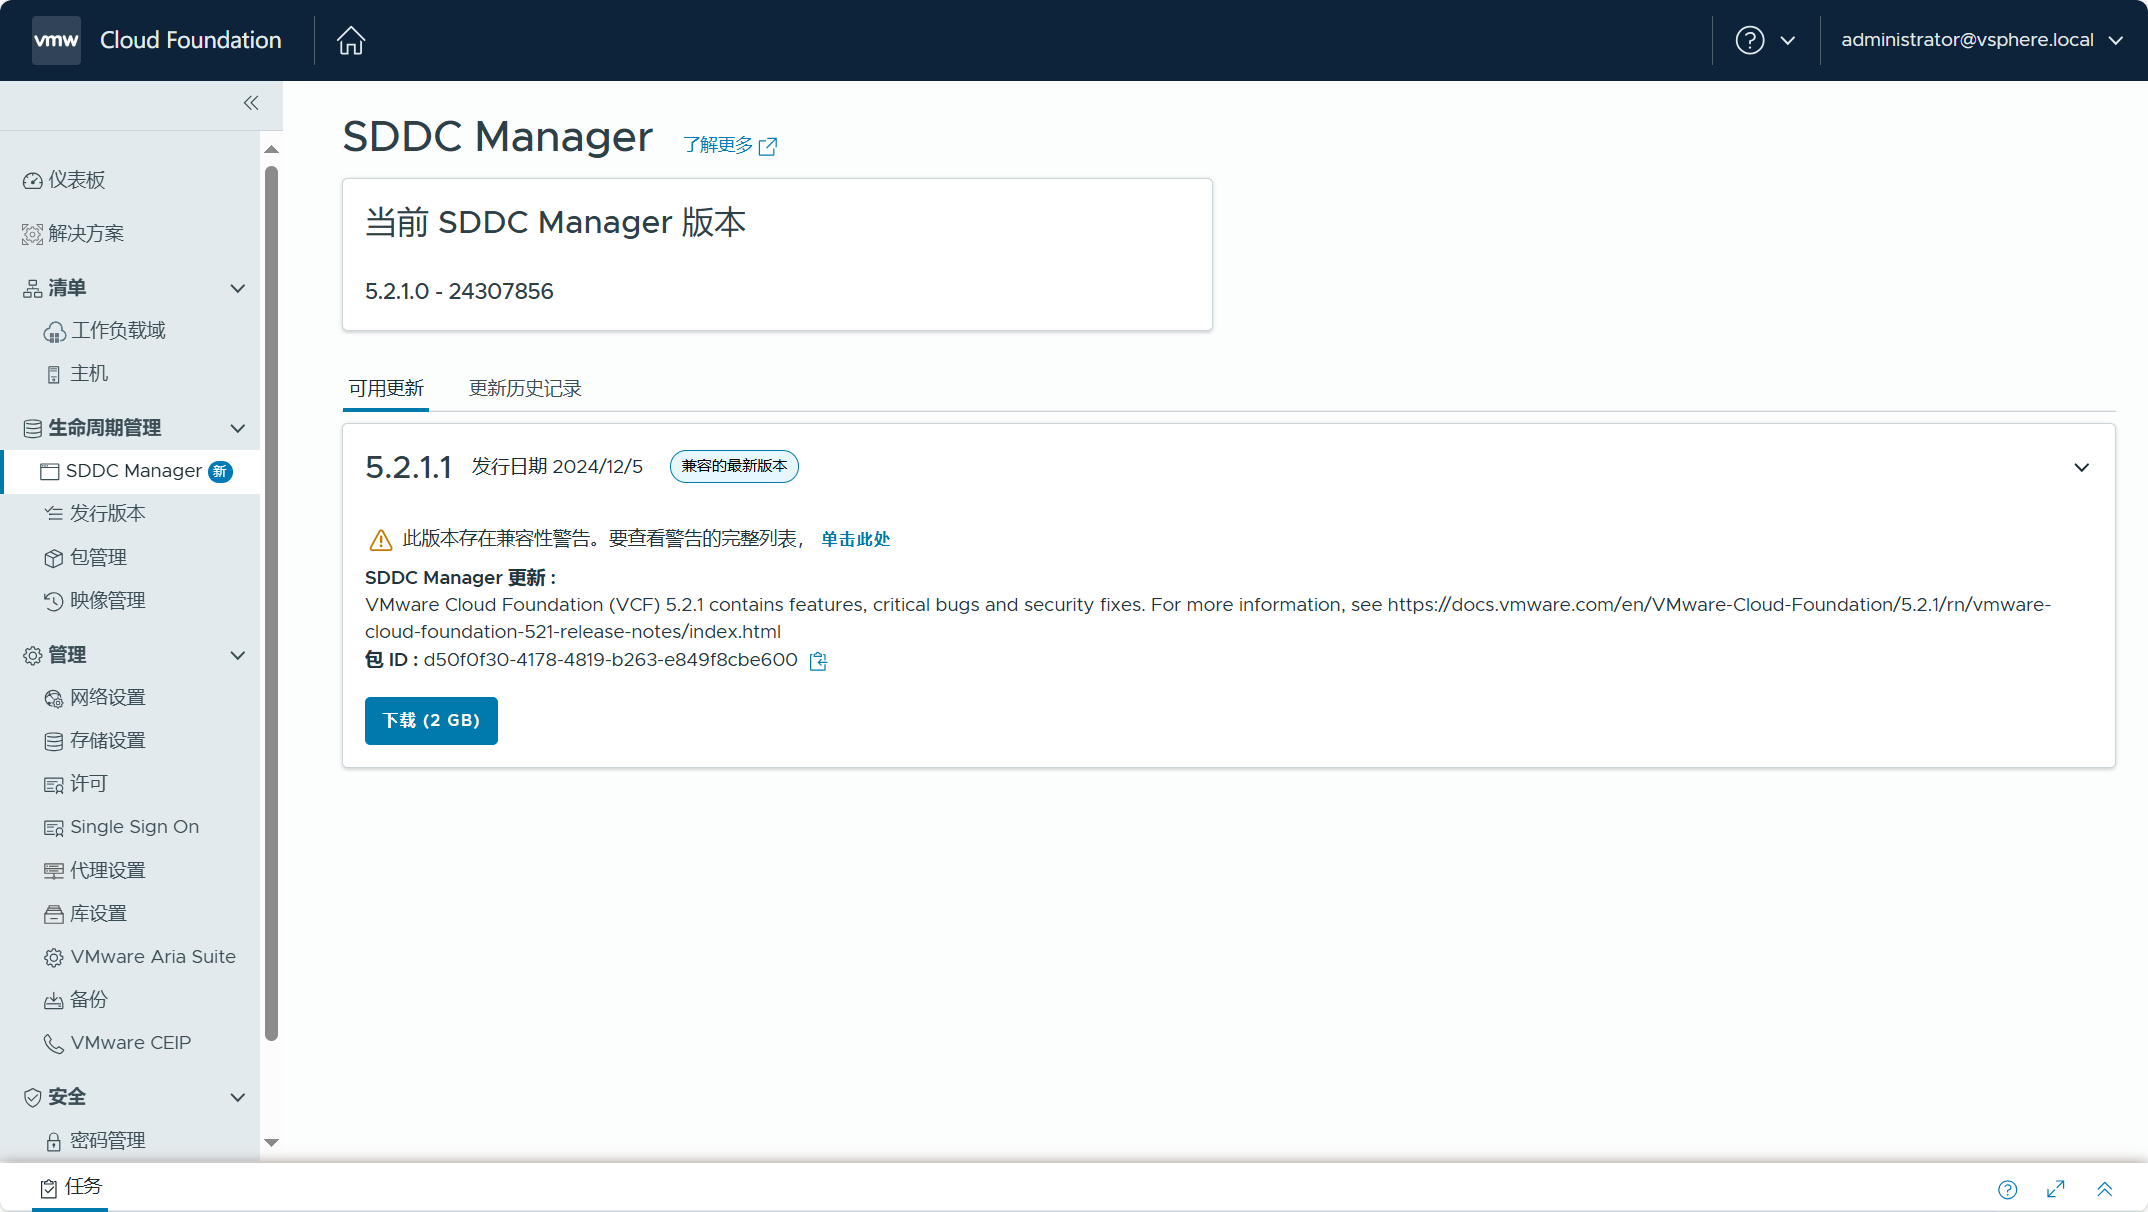This screenshot has width=2148, height=1212.
Task: Switch to 可用更新 tab
Action: coord(386,388)
